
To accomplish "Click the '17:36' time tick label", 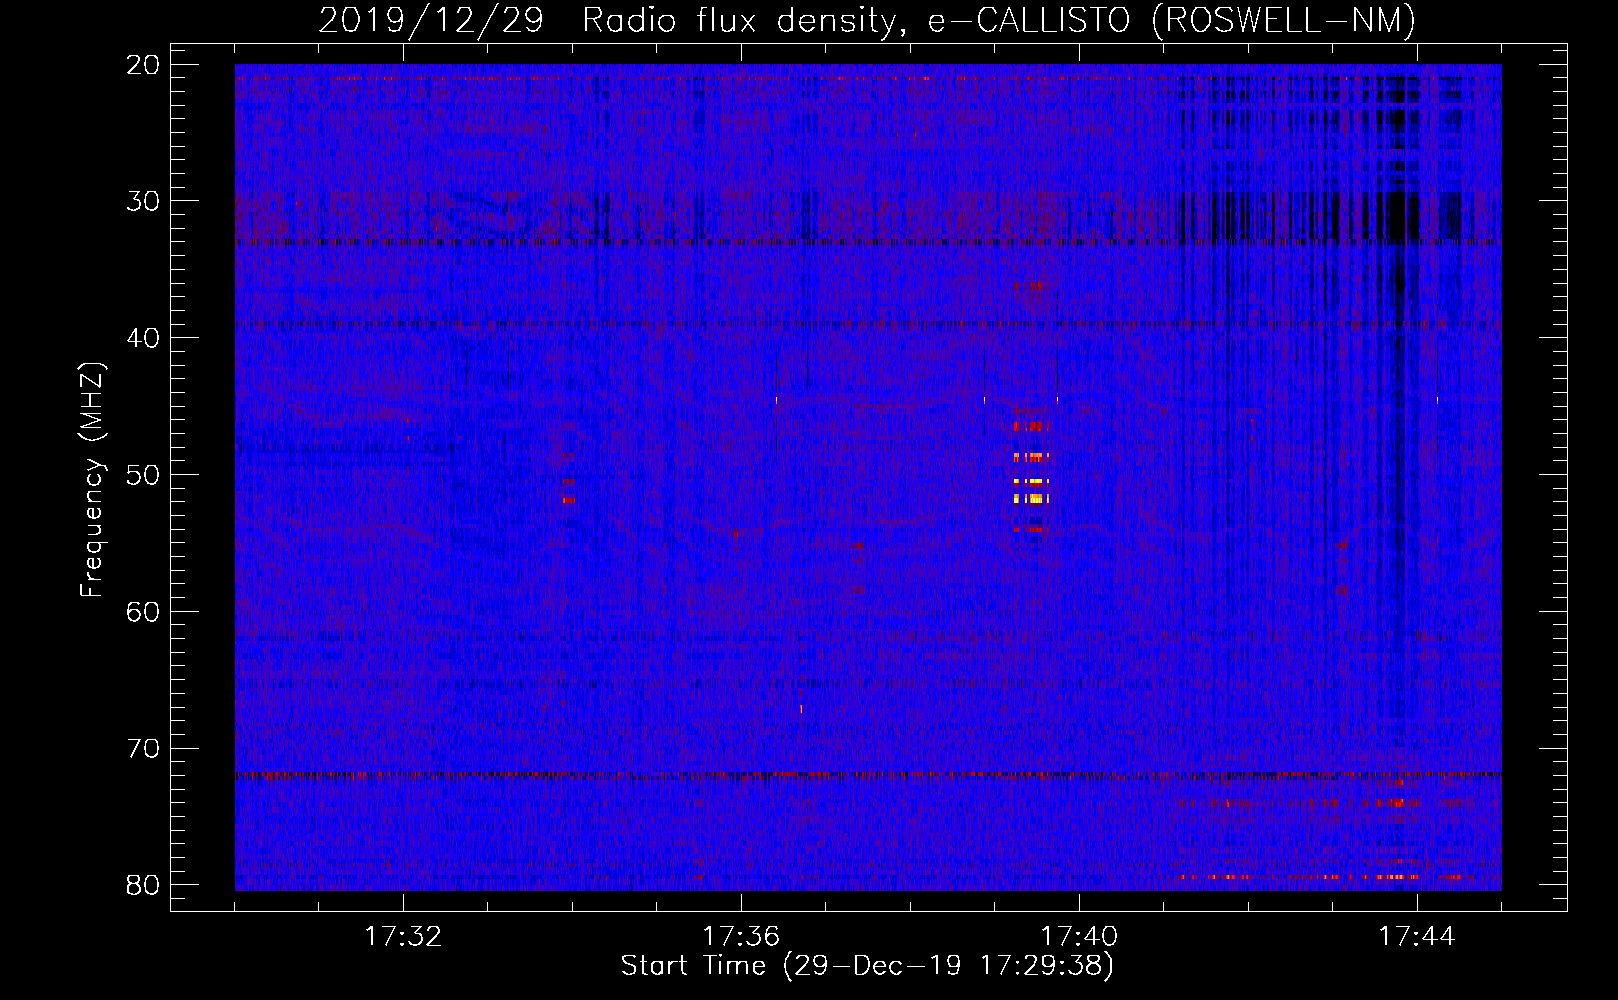I will point(741,937).
